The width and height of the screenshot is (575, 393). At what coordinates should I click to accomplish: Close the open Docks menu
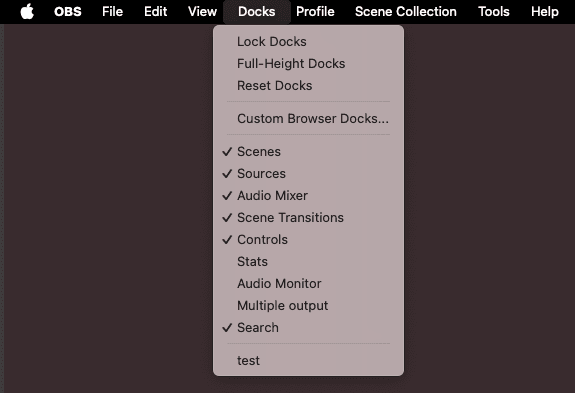click(x=257, y=11)
